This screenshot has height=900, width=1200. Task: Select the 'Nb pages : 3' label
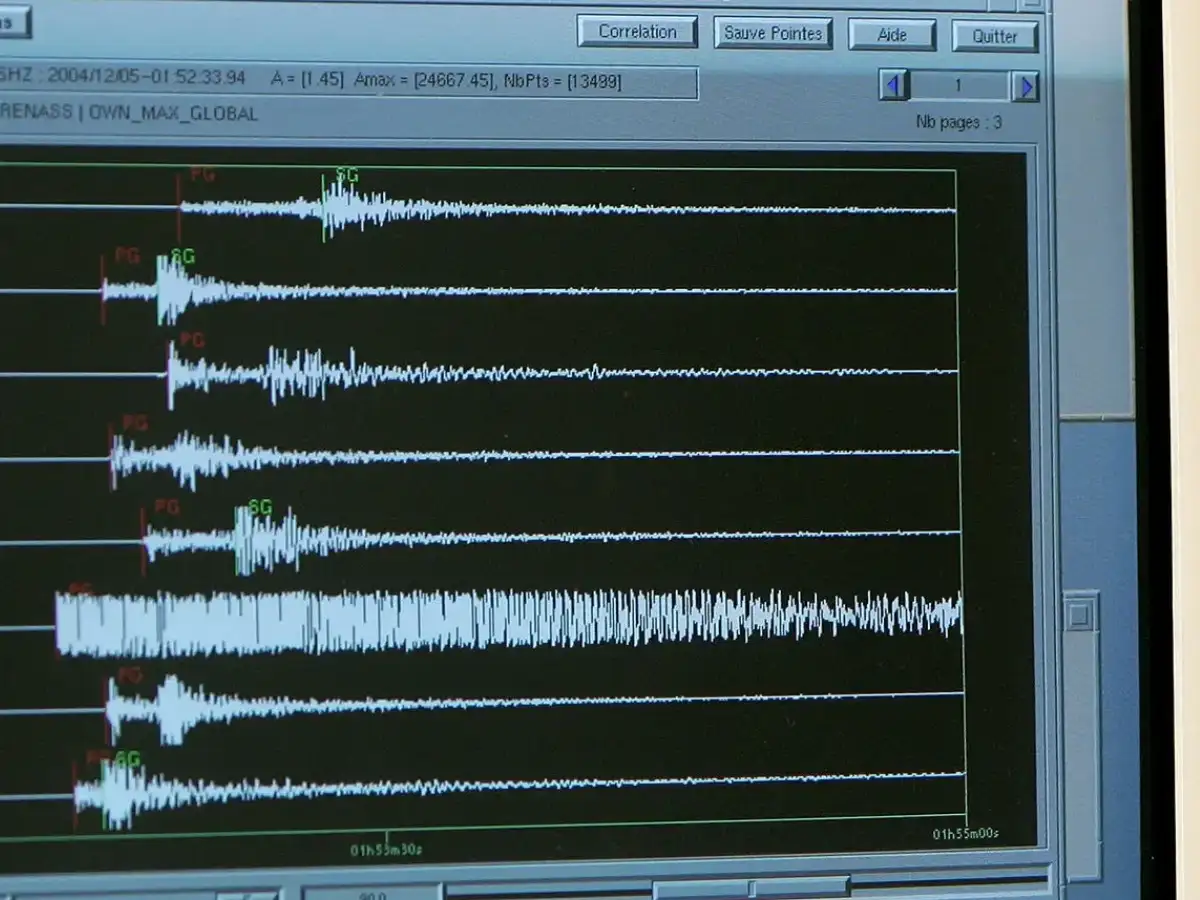coord(958,123)
